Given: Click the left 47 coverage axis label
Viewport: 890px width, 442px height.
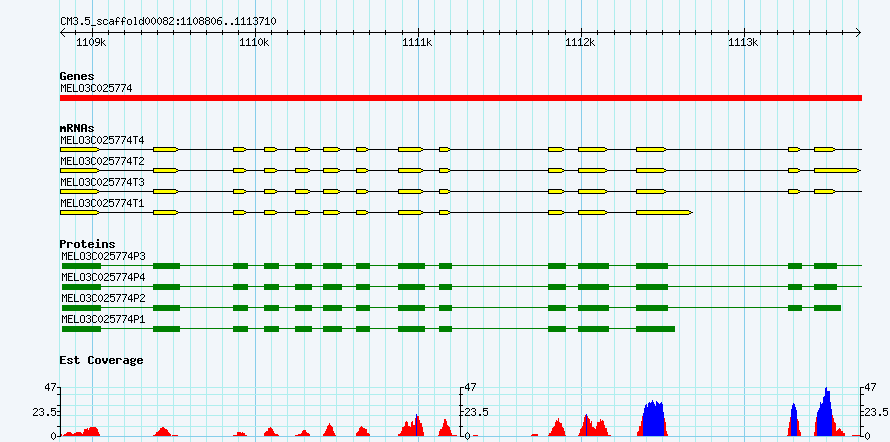Looking at the screenshot, I should (50, 388).
